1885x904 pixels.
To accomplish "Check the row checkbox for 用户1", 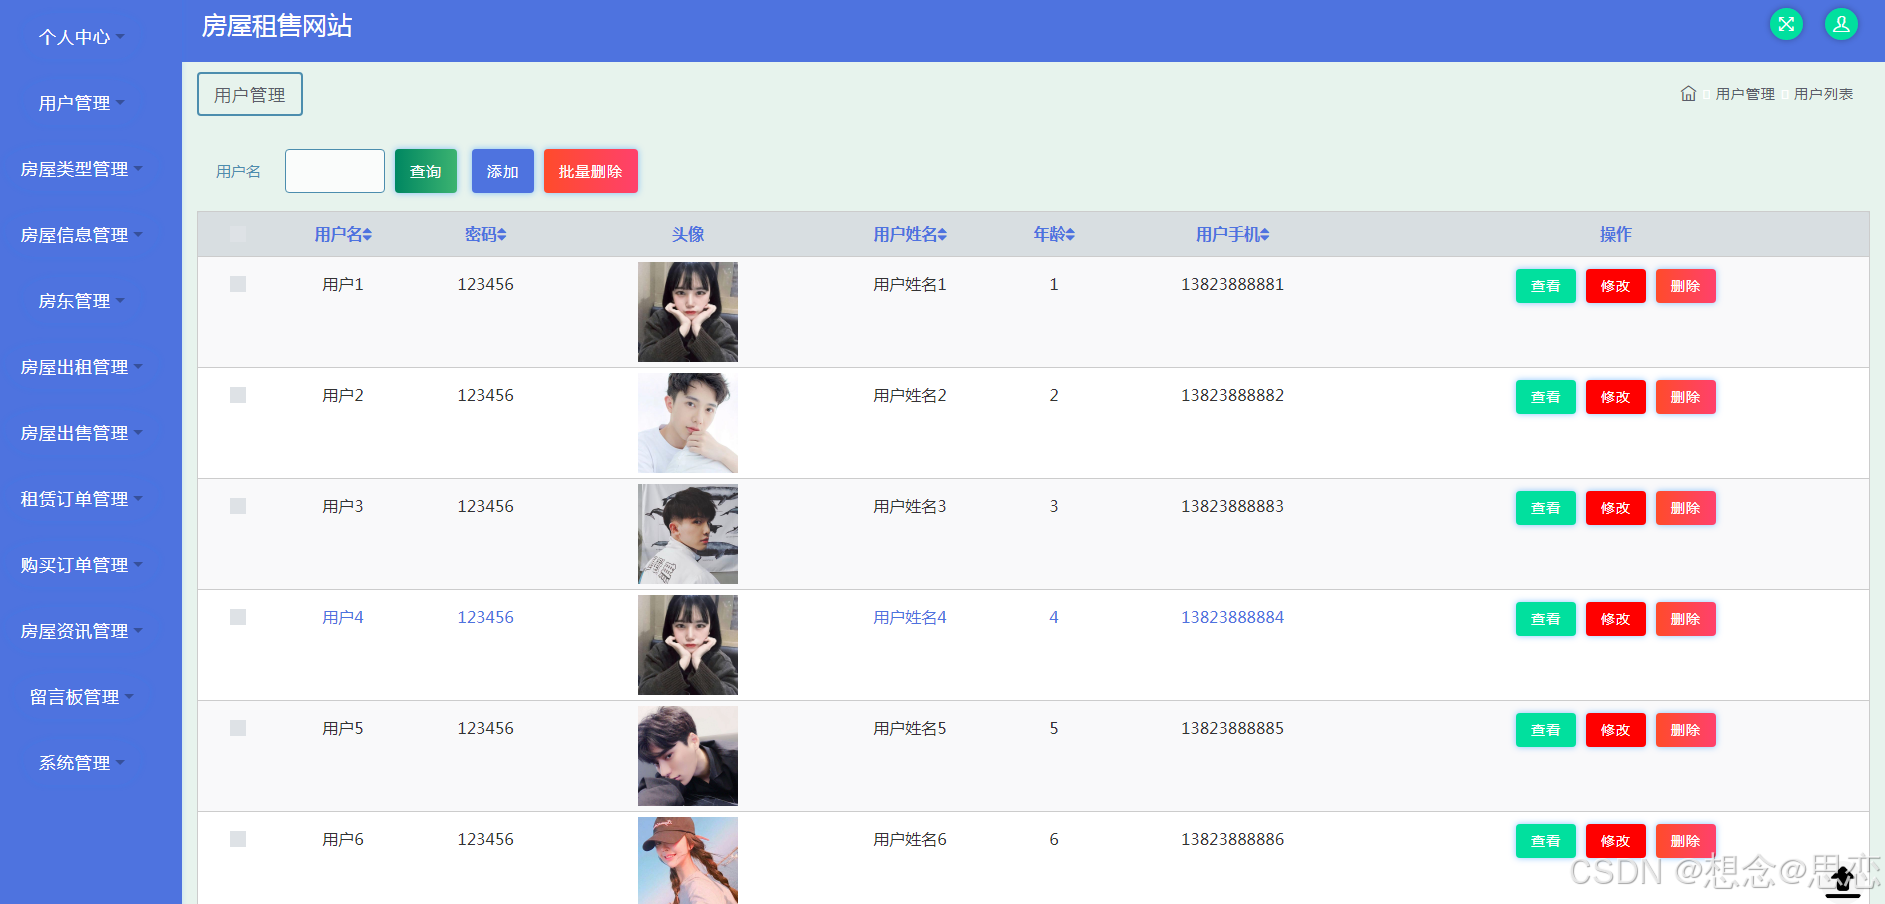I will [238, 284].
